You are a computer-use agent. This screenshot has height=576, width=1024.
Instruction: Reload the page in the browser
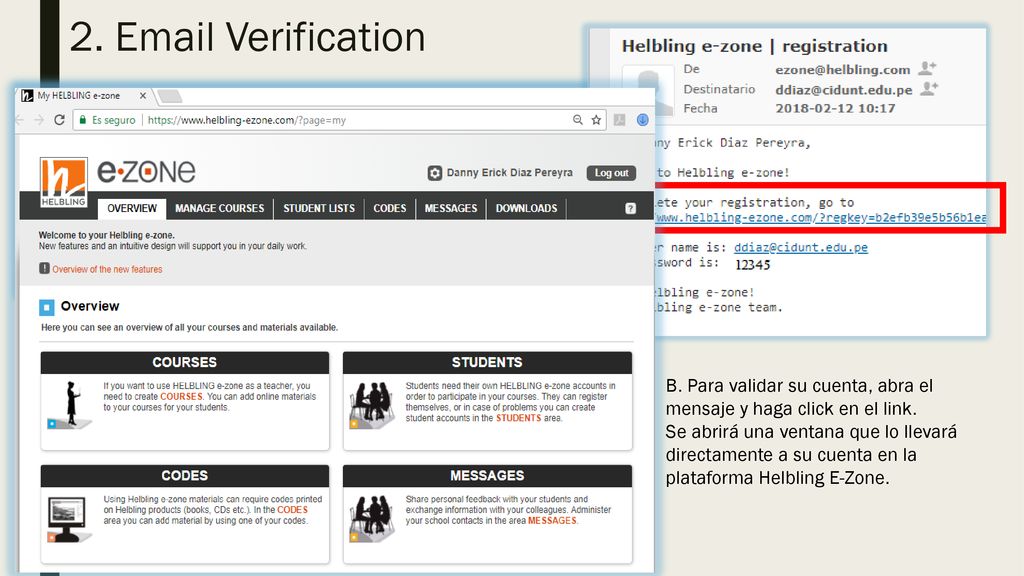[59, 120]
